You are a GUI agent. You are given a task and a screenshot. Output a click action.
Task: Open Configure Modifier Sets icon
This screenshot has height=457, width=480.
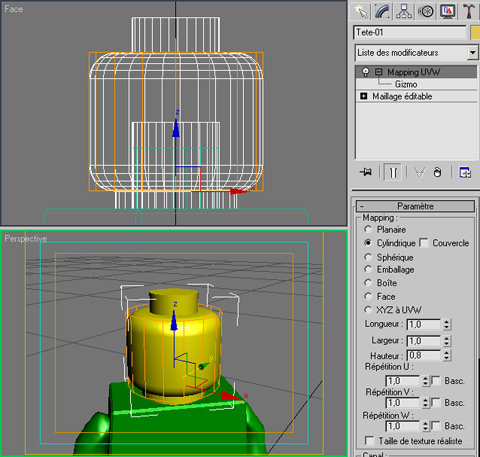pos(465,172)
